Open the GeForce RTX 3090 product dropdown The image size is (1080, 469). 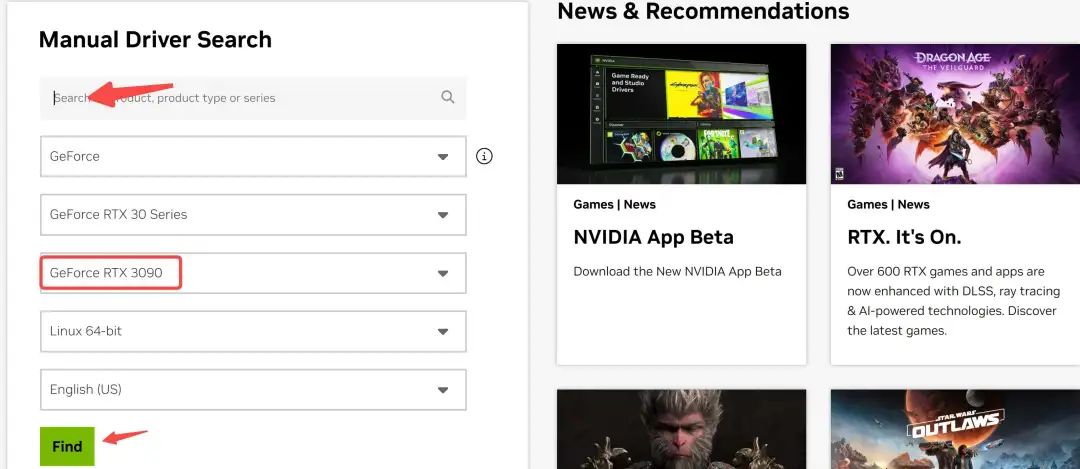tap(253, 273)
